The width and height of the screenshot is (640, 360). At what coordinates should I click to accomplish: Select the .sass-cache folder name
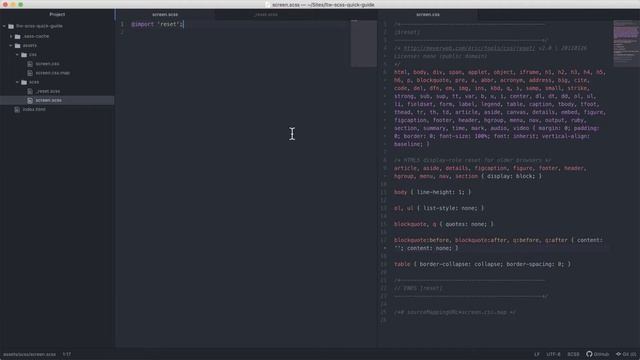(36, 36)
